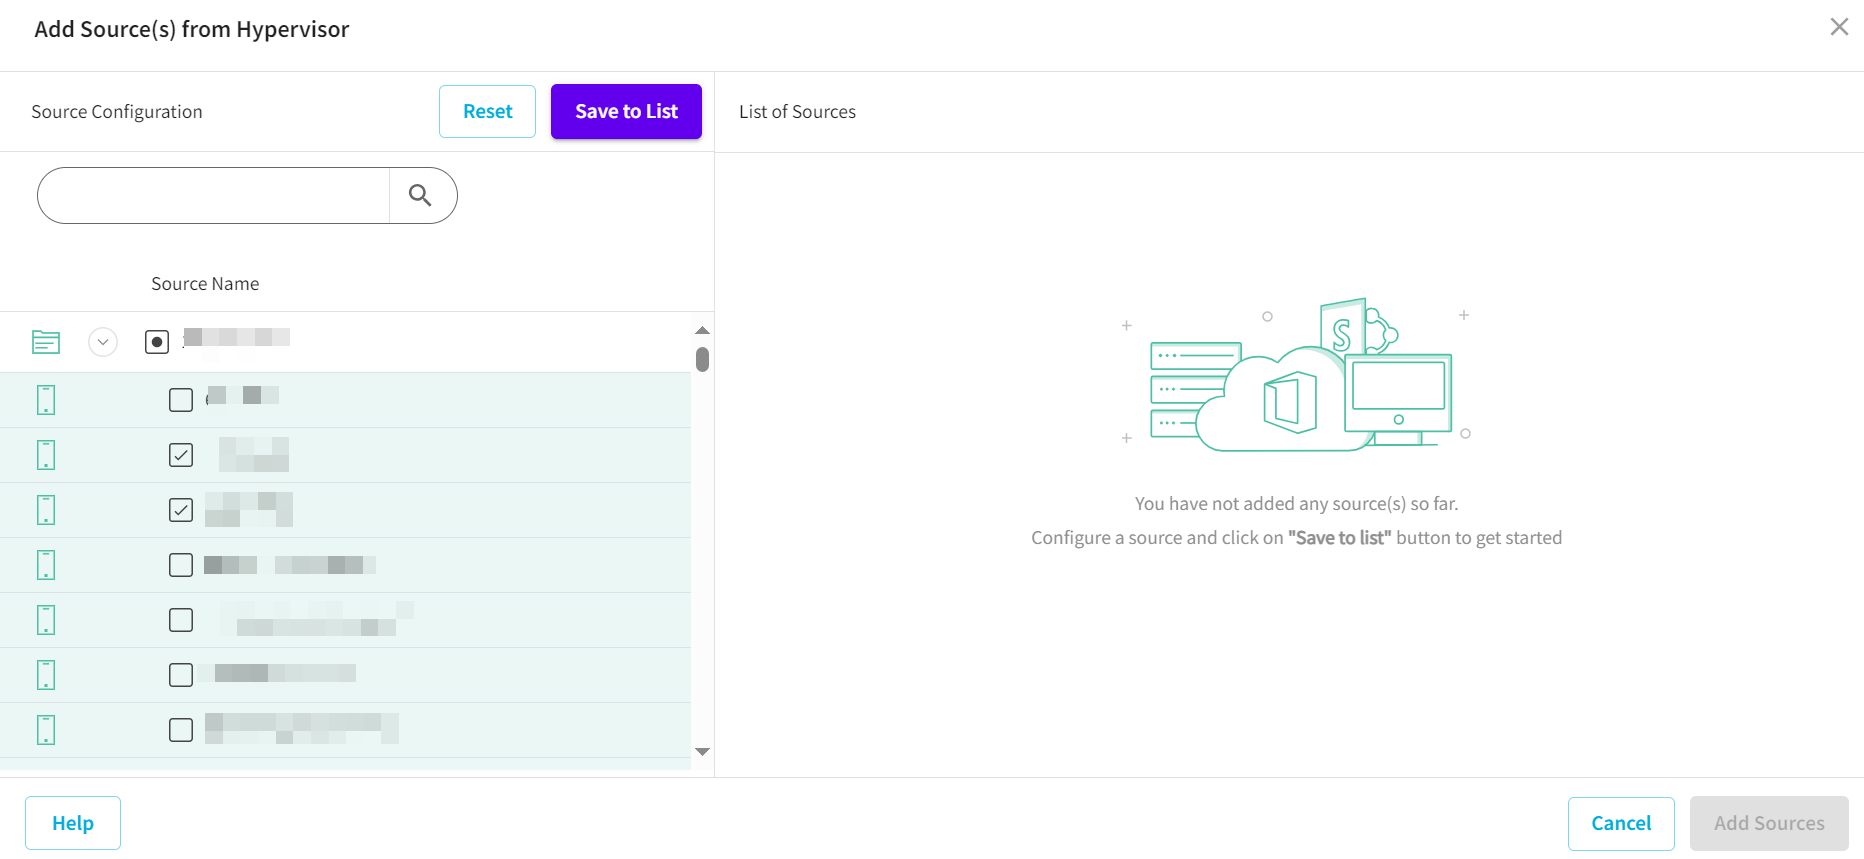
Task: Collapse the parent group with chevron
Action: click(x=103, y=342)
